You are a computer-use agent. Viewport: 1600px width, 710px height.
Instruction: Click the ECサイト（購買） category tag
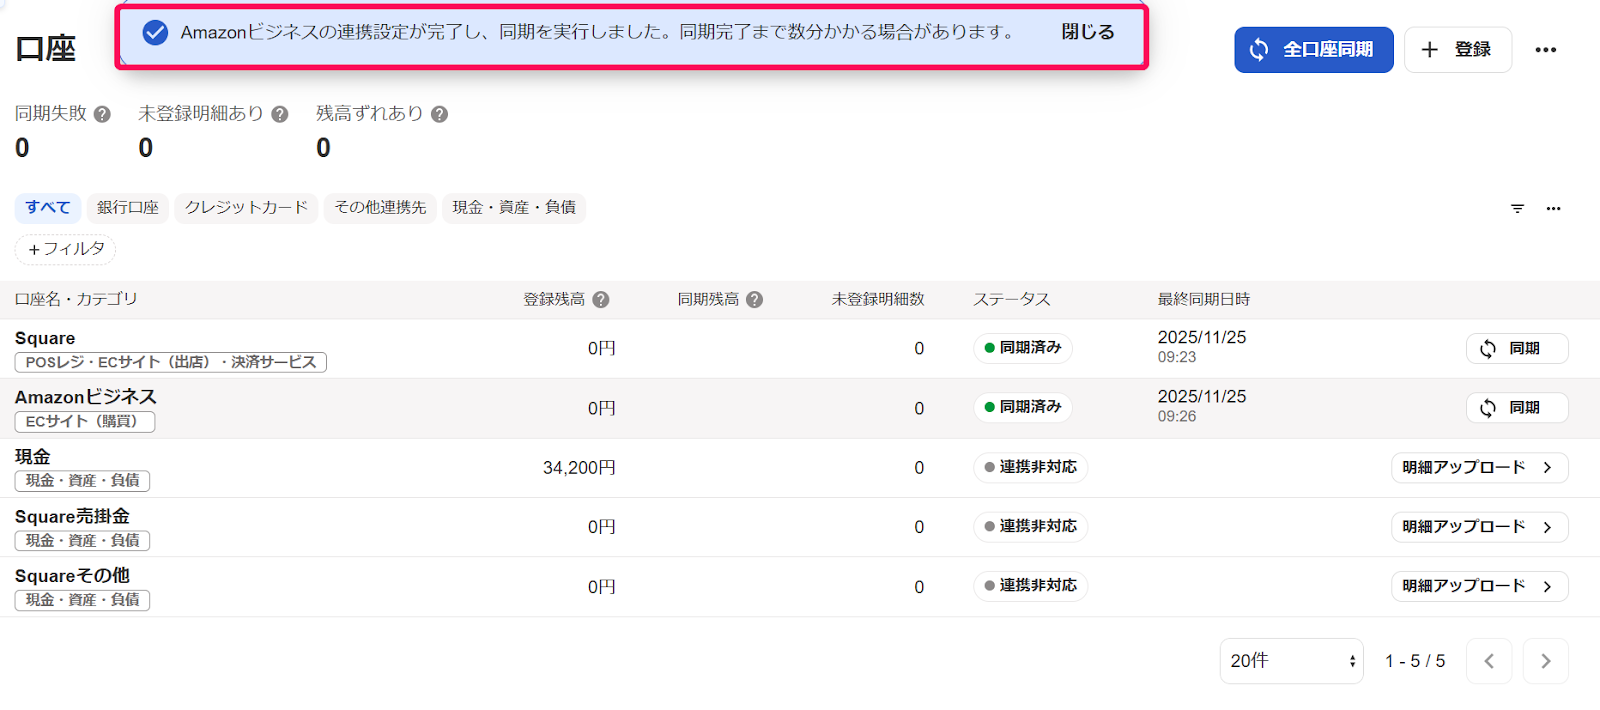pos(85,421)
